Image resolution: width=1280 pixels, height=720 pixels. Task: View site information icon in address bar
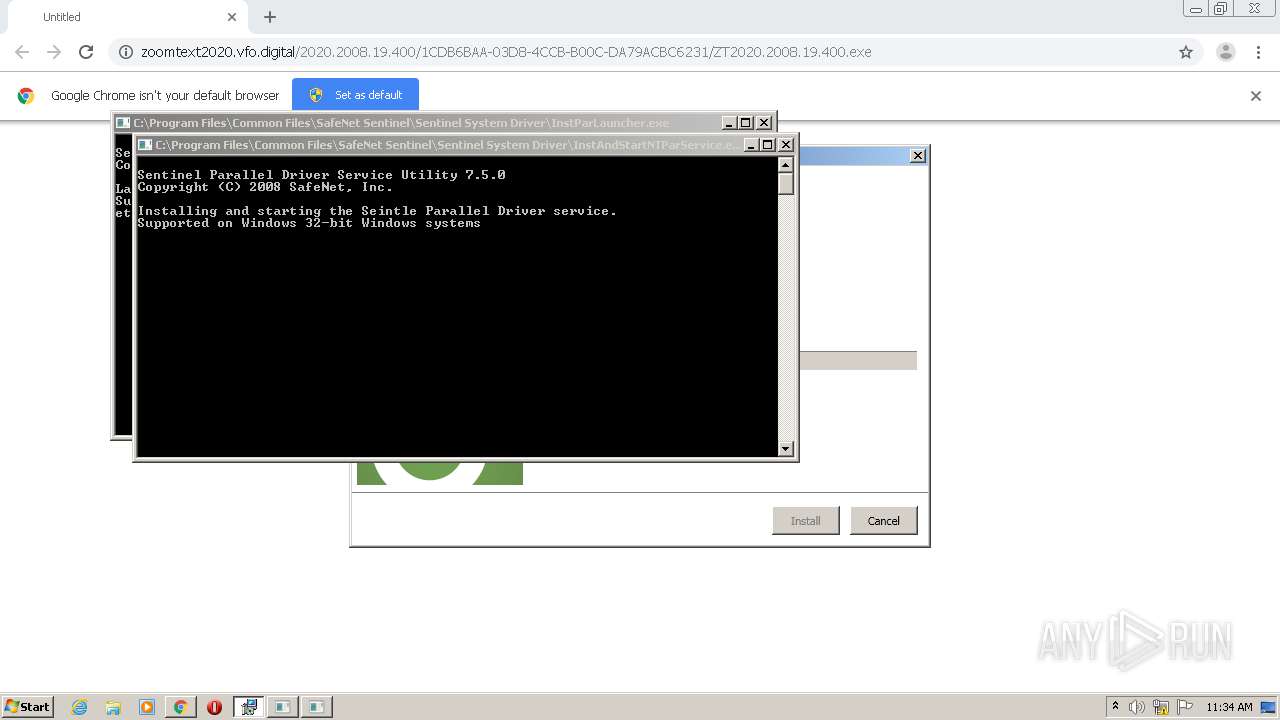click(x=126, y=52)
